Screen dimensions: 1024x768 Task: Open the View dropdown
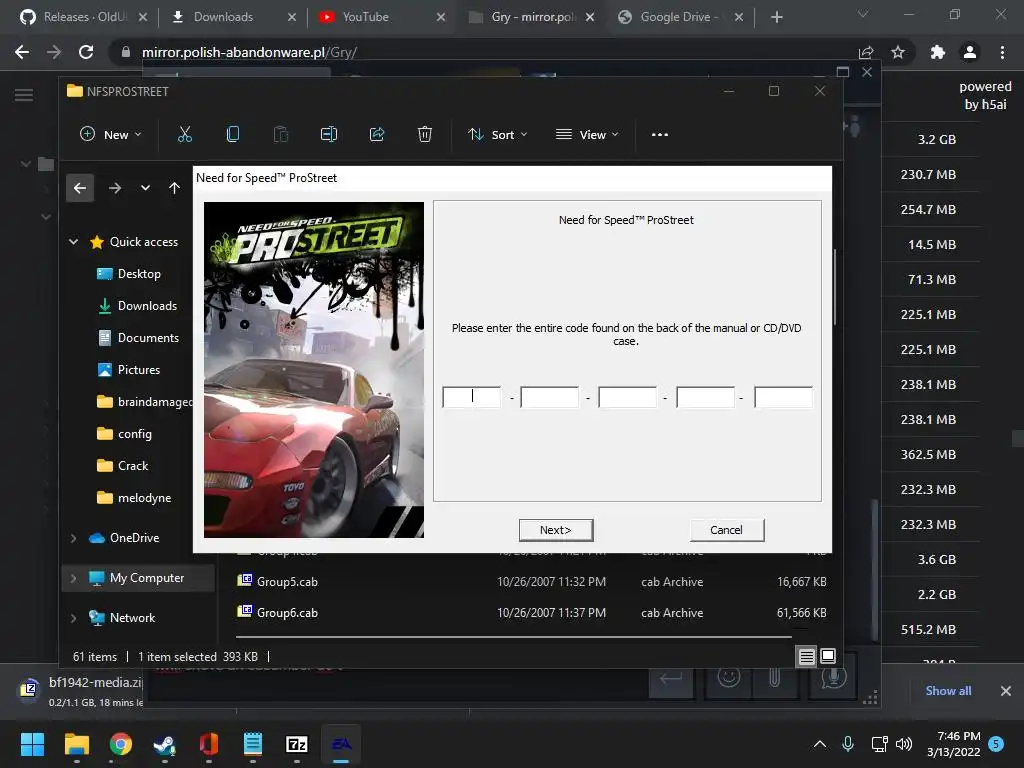586,135
